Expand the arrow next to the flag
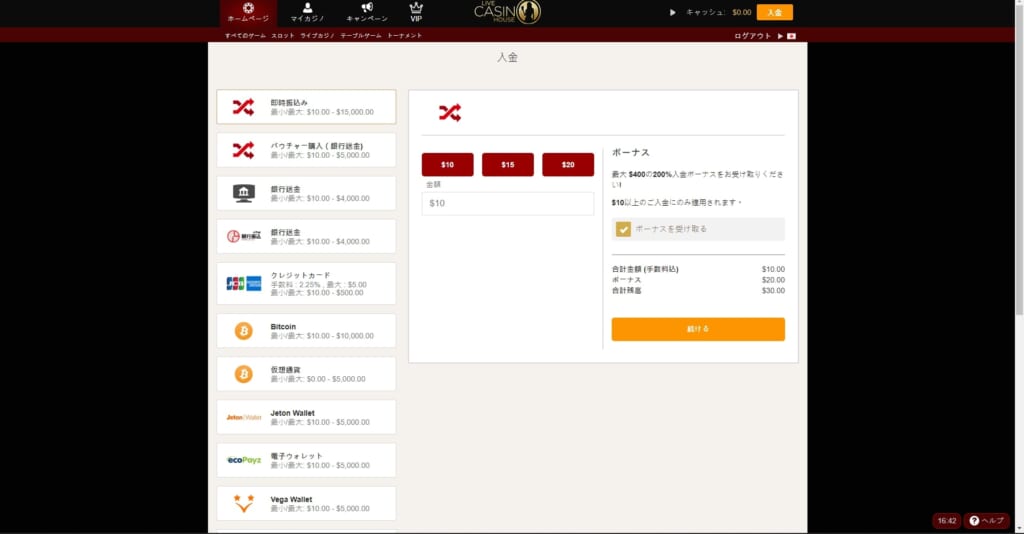1024x534 pixels. (x=780, y=36)
